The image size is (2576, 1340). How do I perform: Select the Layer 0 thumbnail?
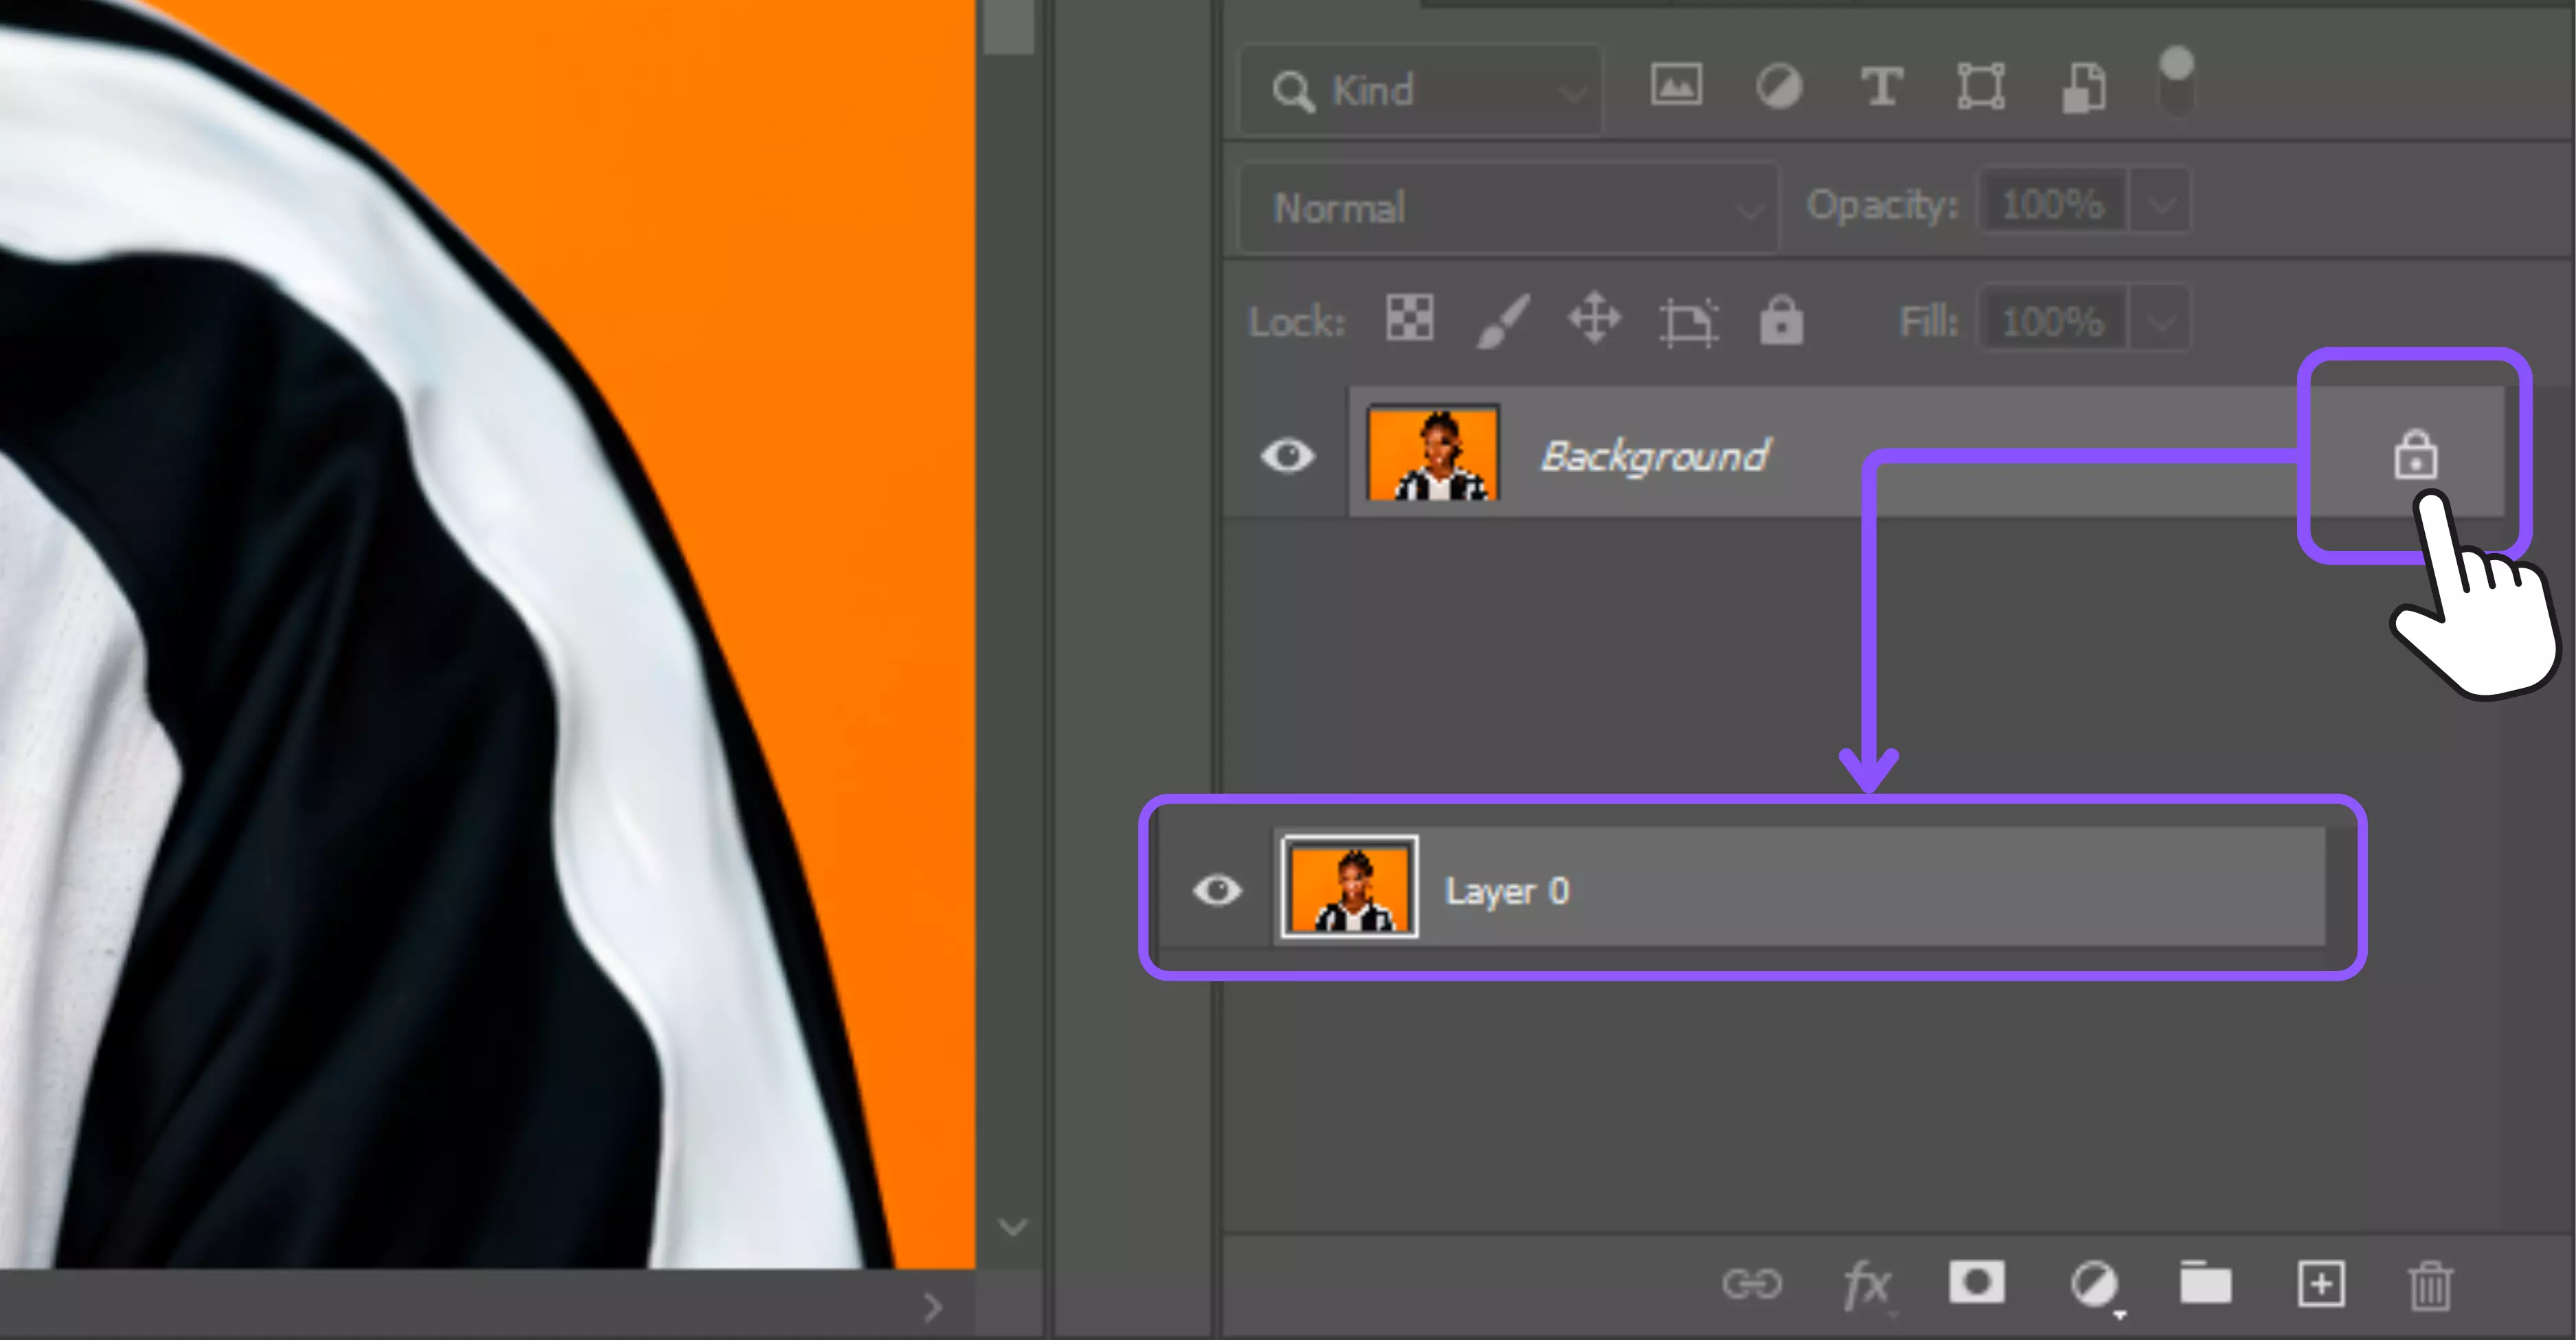[1349, 887]
